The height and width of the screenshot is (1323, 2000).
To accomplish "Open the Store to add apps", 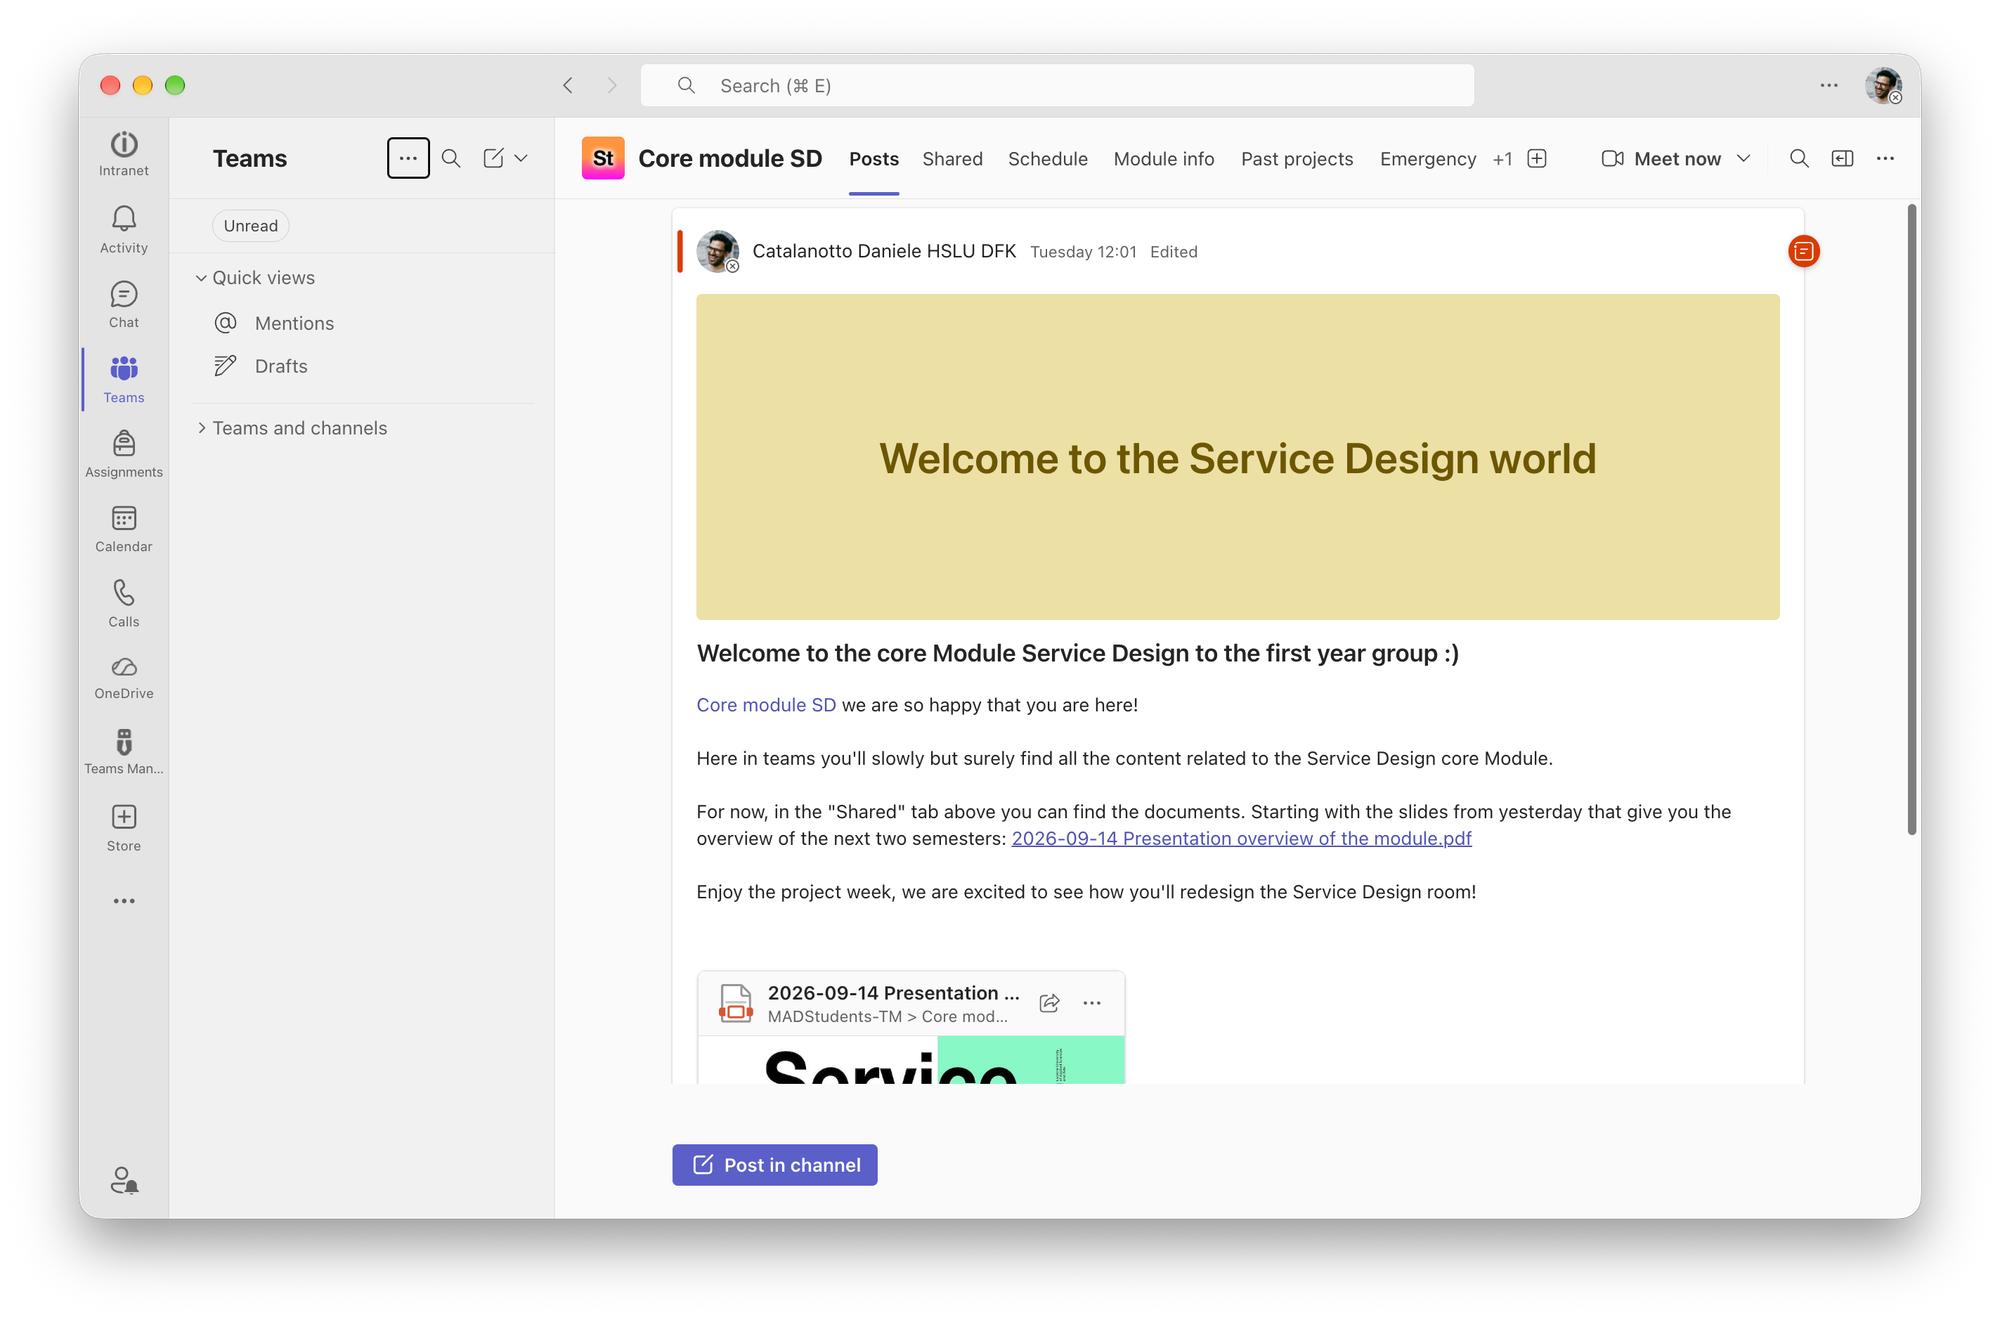I will pyautogui.click(x=124, y=828).
